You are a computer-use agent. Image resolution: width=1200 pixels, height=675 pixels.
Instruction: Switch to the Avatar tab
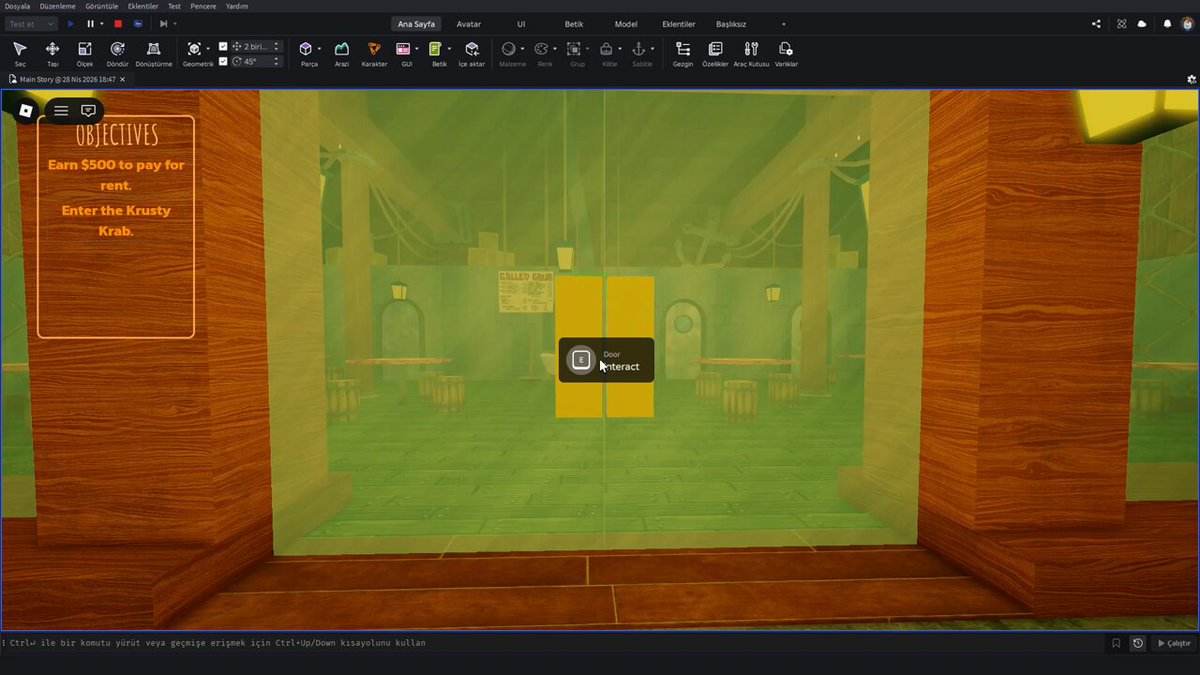469,23
